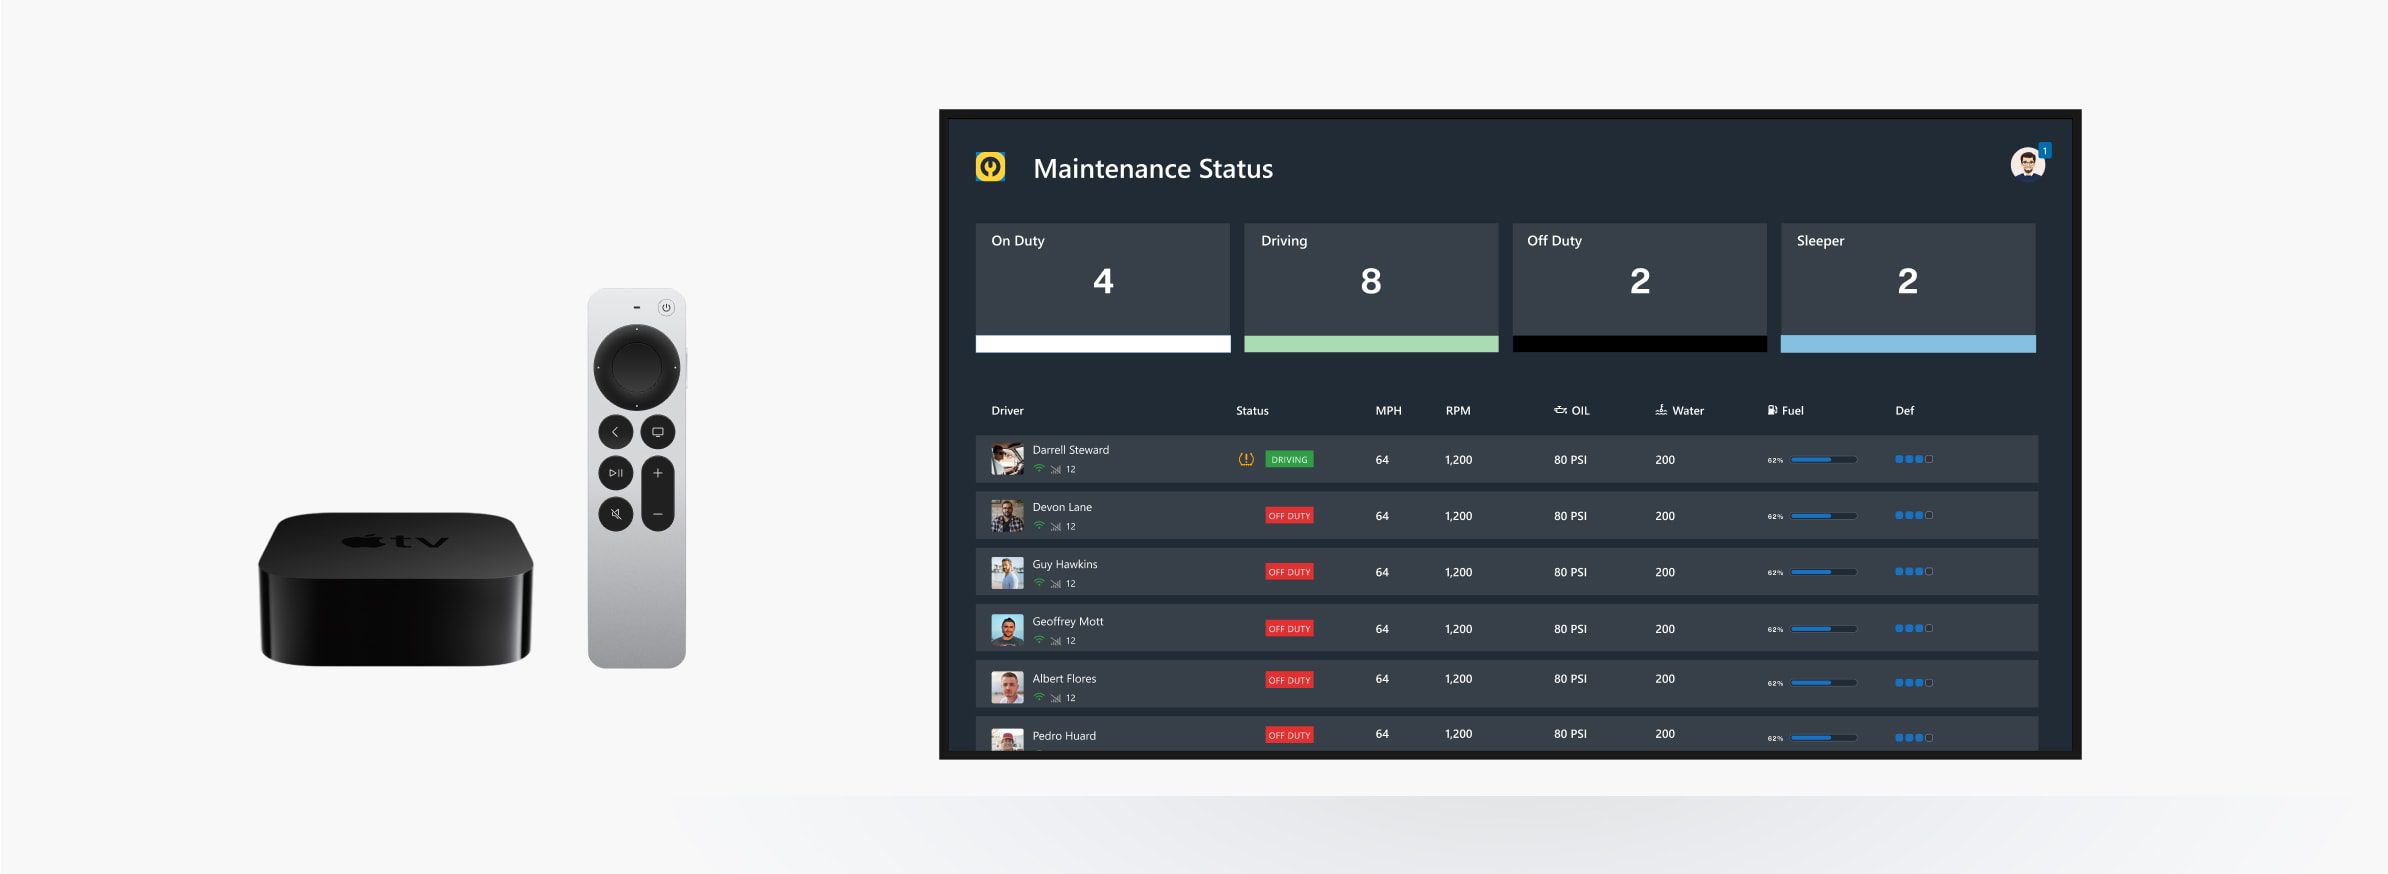
Task: Click the Def level dots for Devon Lane
Action: click(x=1914, y=516)
